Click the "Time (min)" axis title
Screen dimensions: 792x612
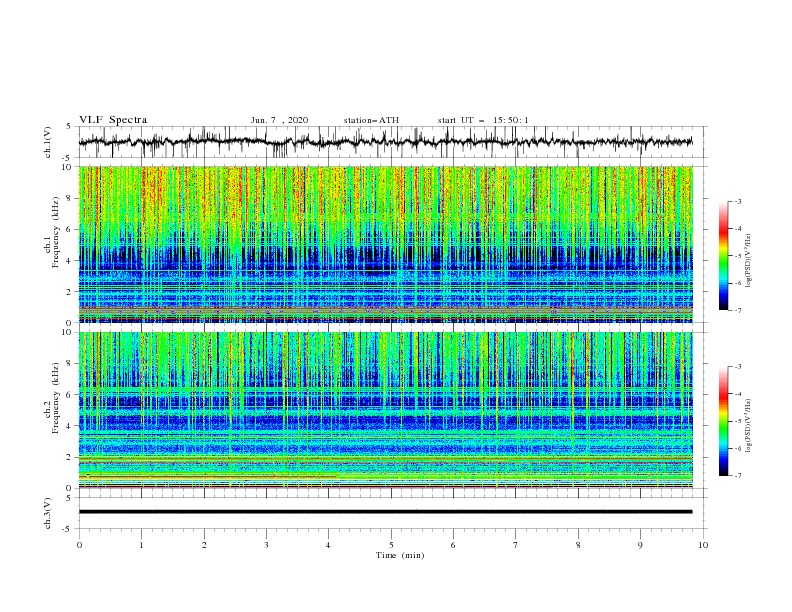click(400, 555)
